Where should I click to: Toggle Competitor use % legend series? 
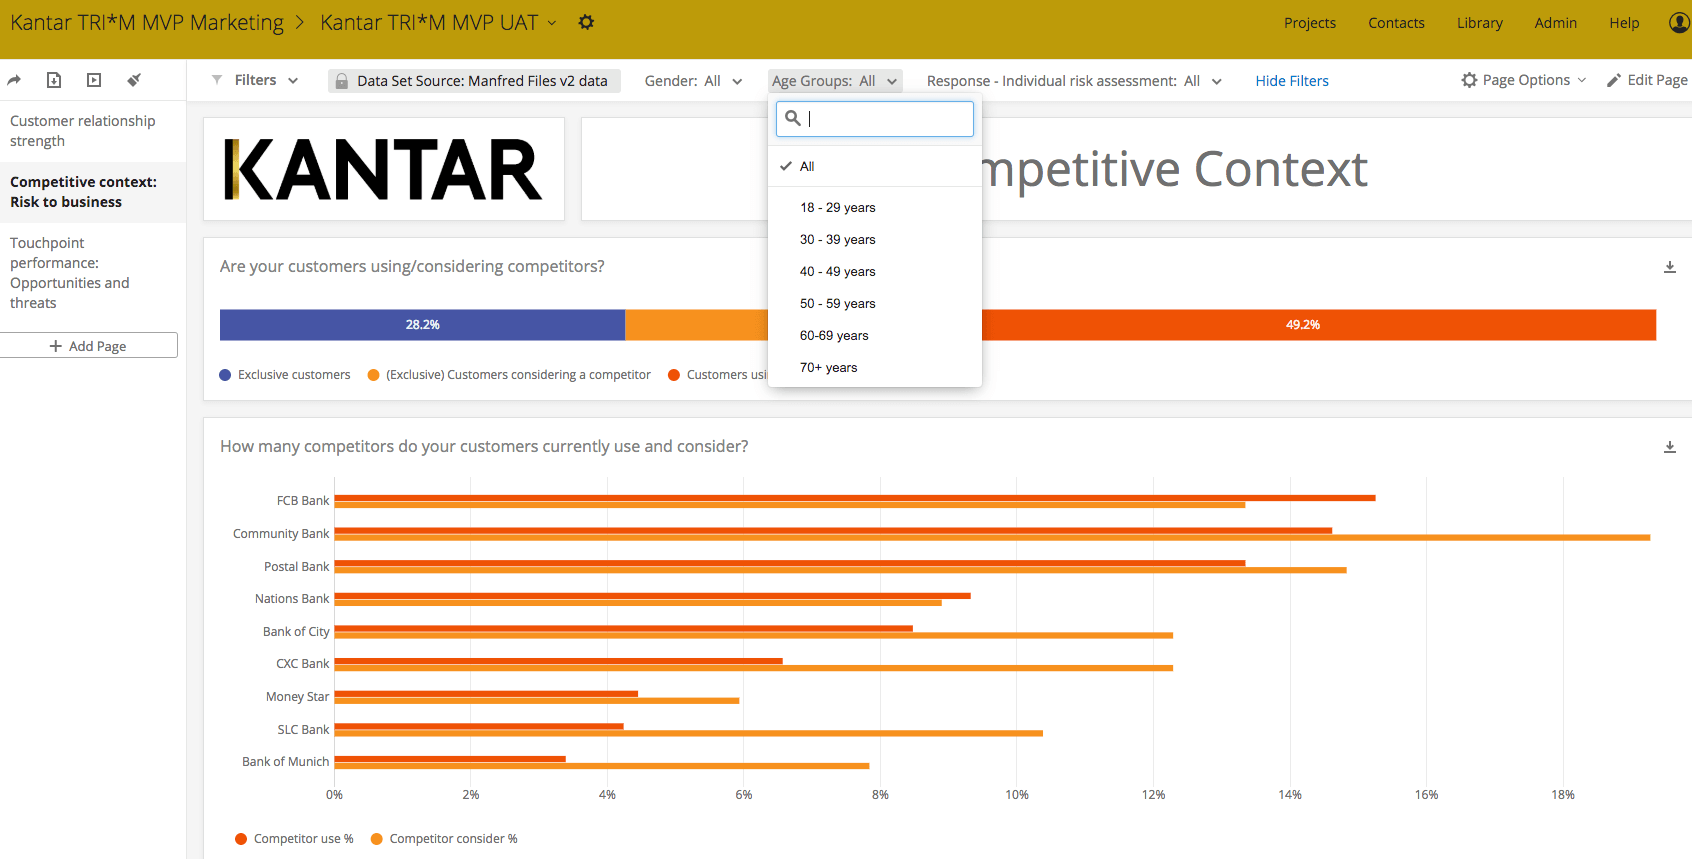294,839
